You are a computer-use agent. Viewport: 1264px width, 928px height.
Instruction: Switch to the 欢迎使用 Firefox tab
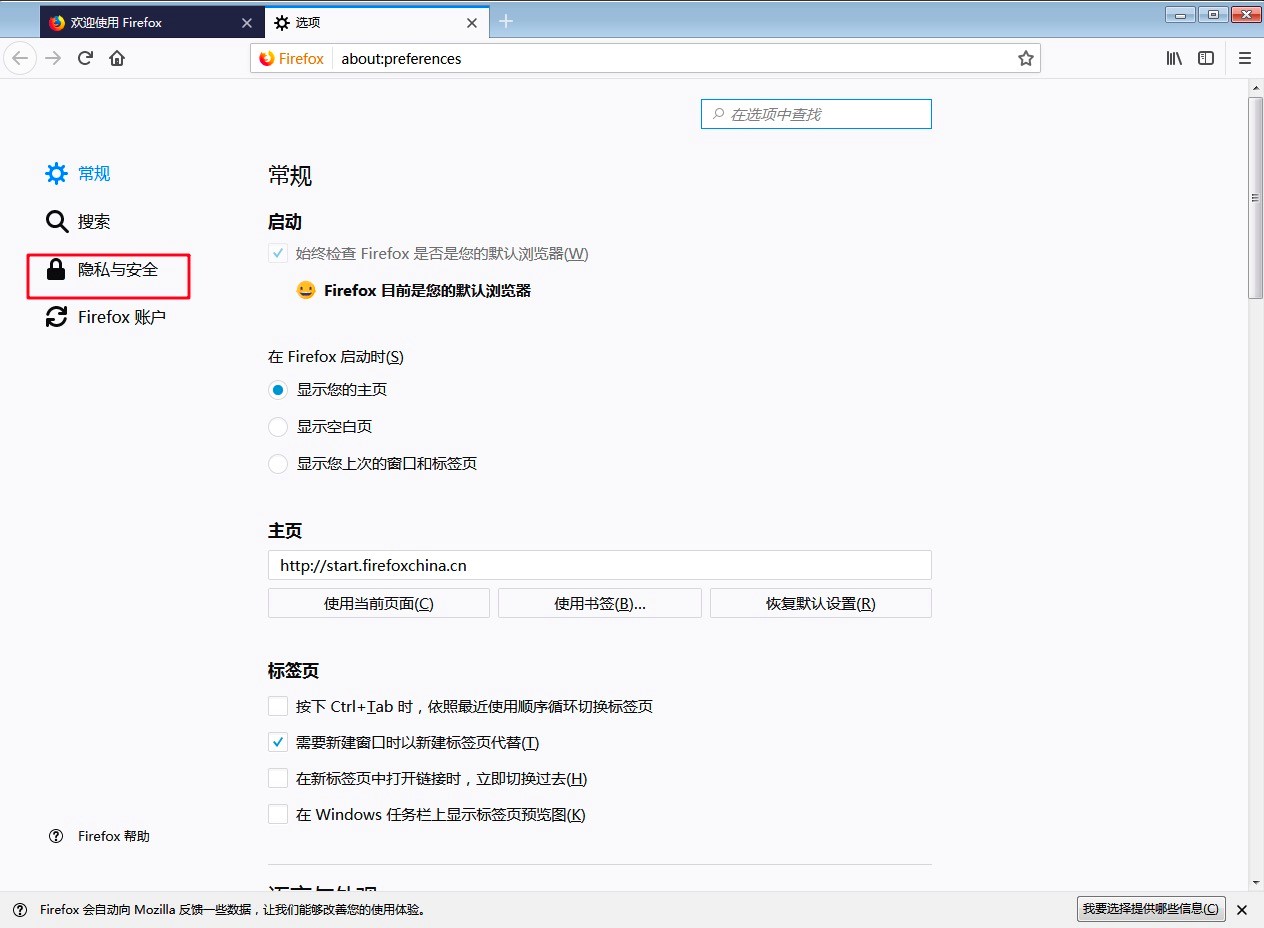[x=140, y=21]
